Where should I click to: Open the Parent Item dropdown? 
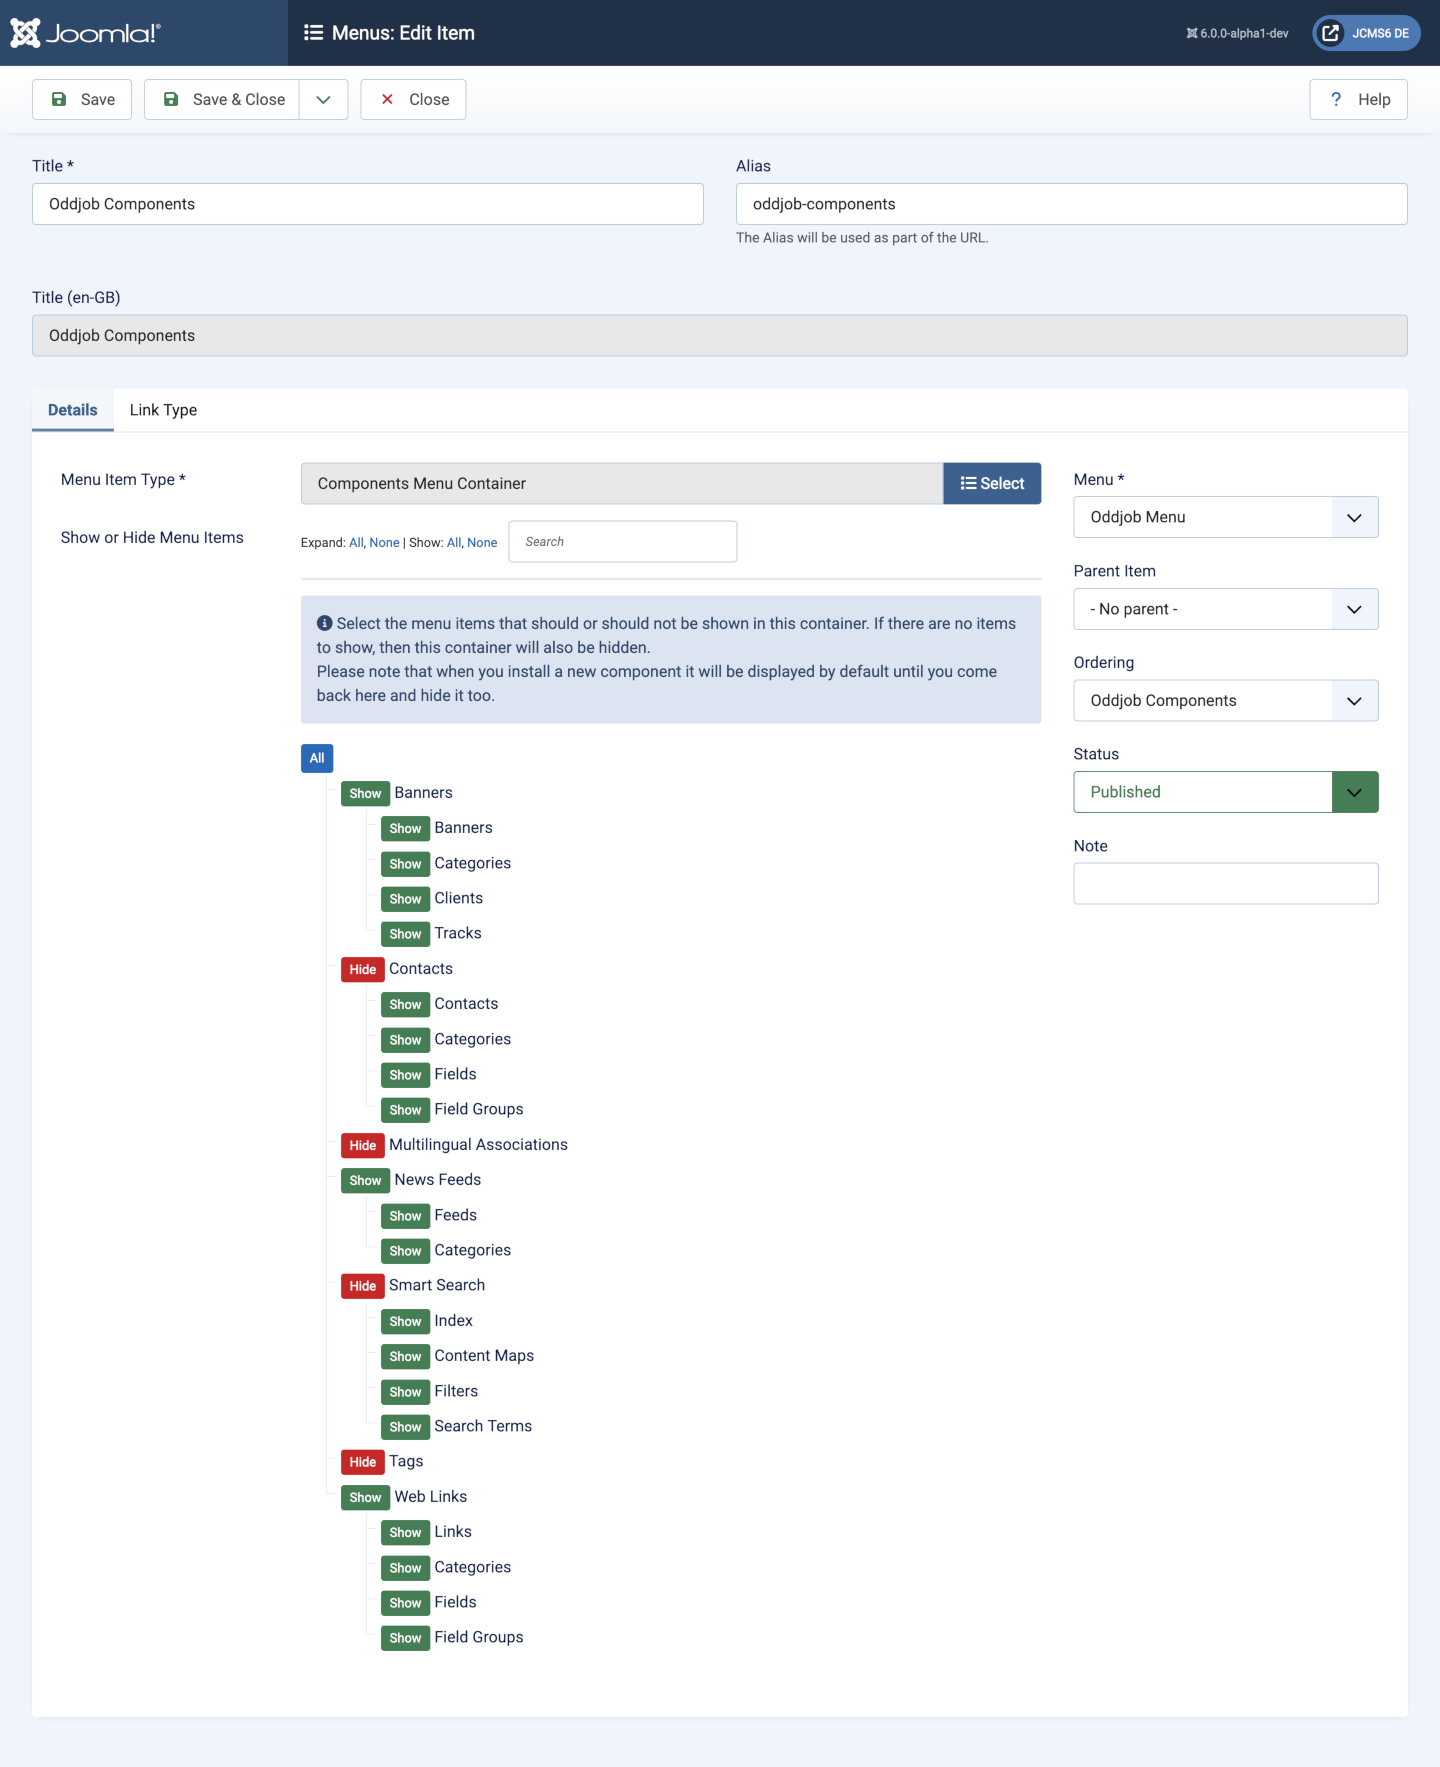click(x=1226, y=609)
